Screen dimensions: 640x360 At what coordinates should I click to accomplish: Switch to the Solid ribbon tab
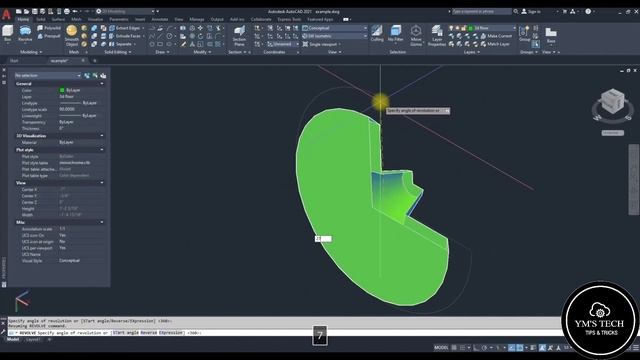point(41,20)
